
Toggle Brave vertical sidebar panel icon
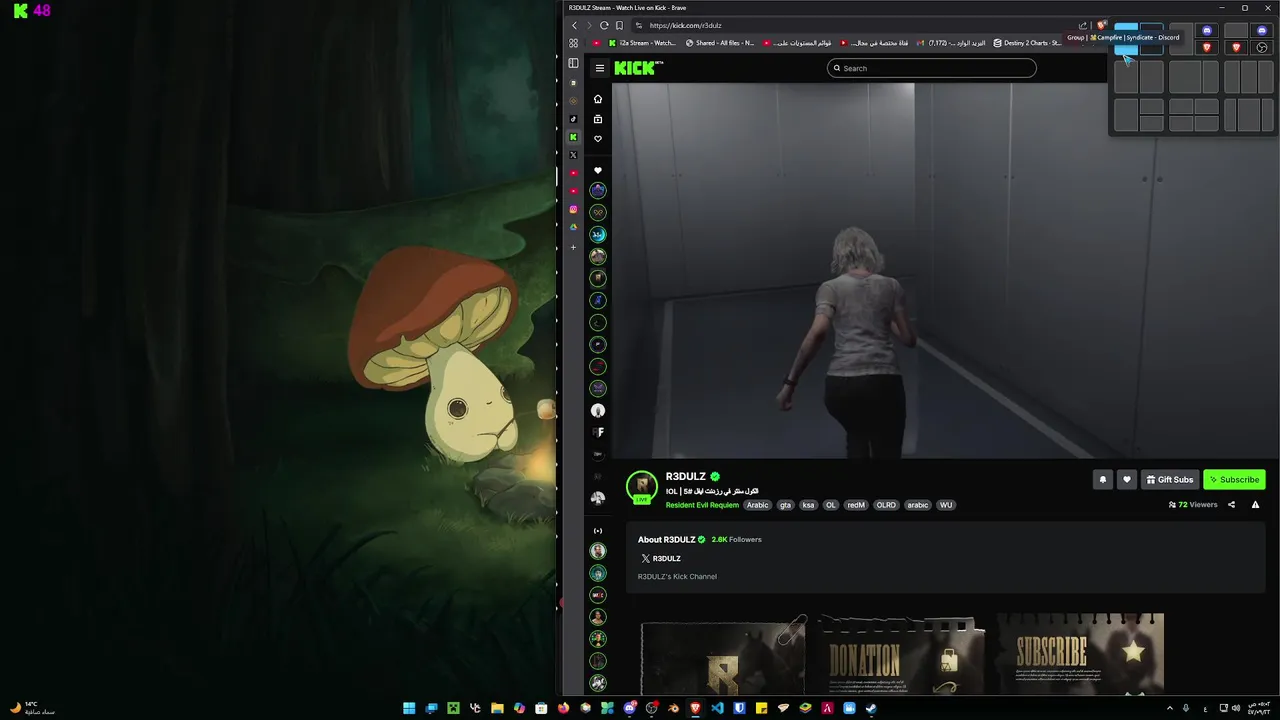click(573, 63)
